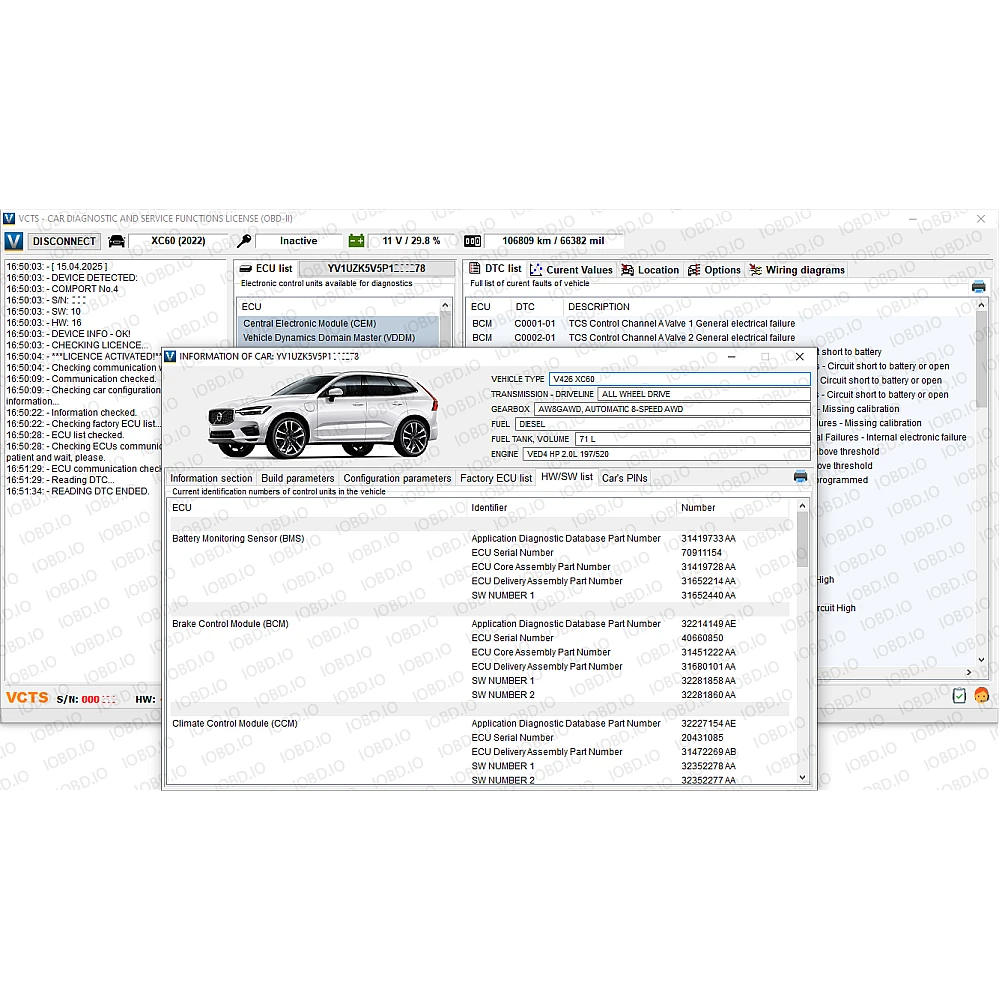The width and height of the screenshot is (1000, 1000).
Task: Click the 11 V / 29.8 % battery field
Action: [x=411, y=241]
